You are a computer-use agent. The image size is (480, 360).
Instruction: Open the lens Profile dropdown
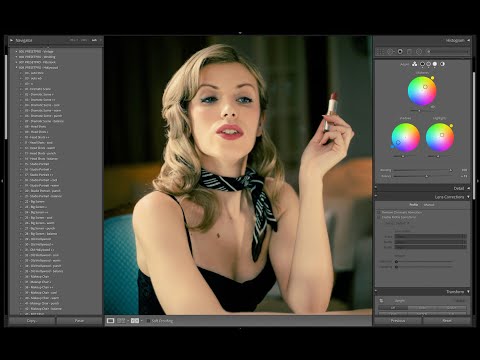coord(430,247)
